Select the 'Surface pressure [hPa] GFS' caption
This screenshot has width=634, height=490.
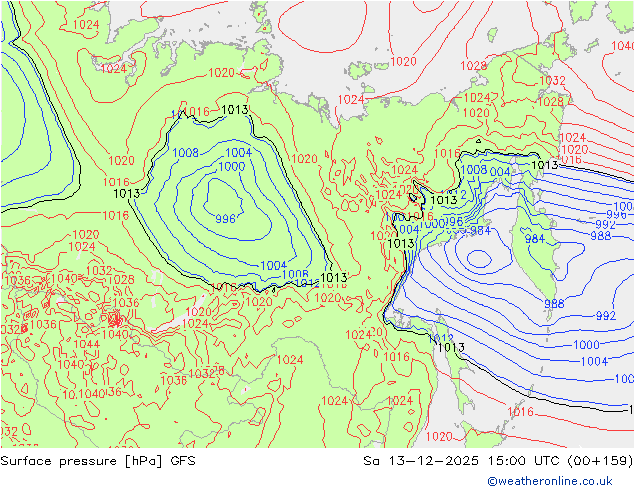pyautogui.click(x=98, y=461)
